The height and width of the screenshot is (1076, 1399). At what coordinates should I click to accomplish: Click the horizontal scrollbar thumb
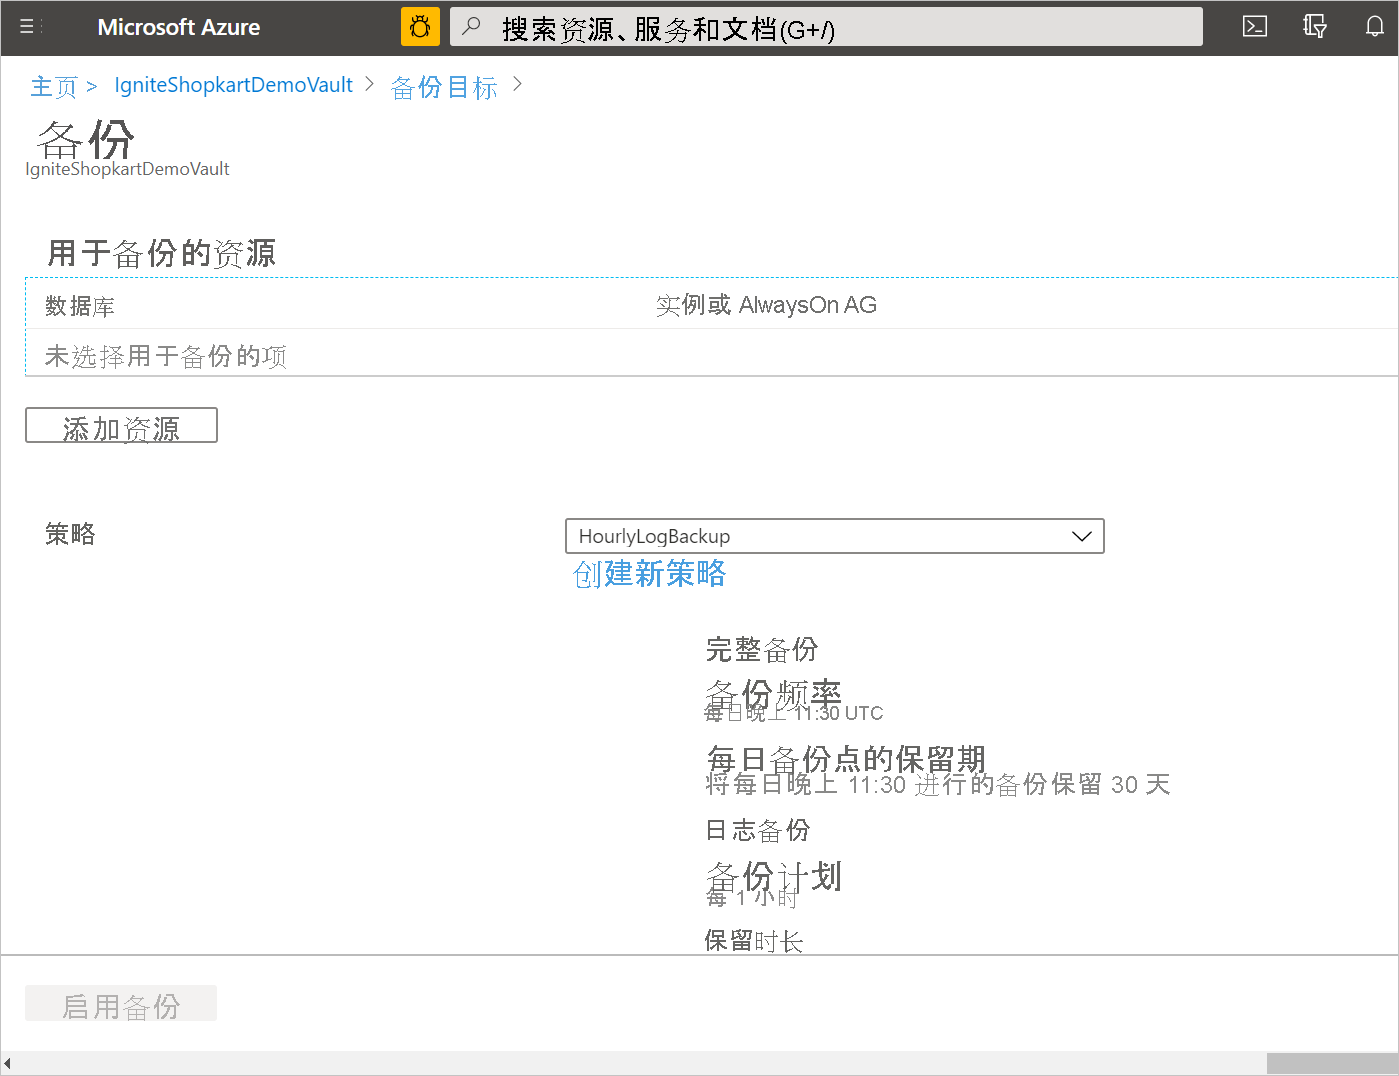1331,1063
